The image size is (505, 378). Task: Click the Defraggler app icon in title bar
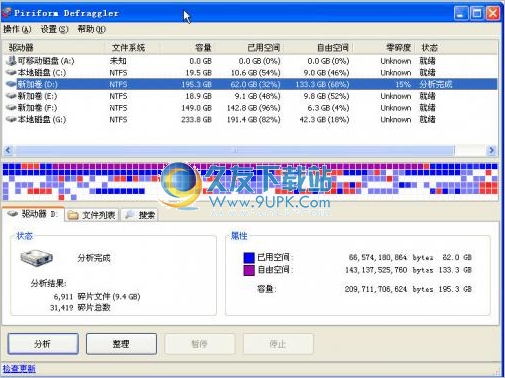[x=7, y=13]
